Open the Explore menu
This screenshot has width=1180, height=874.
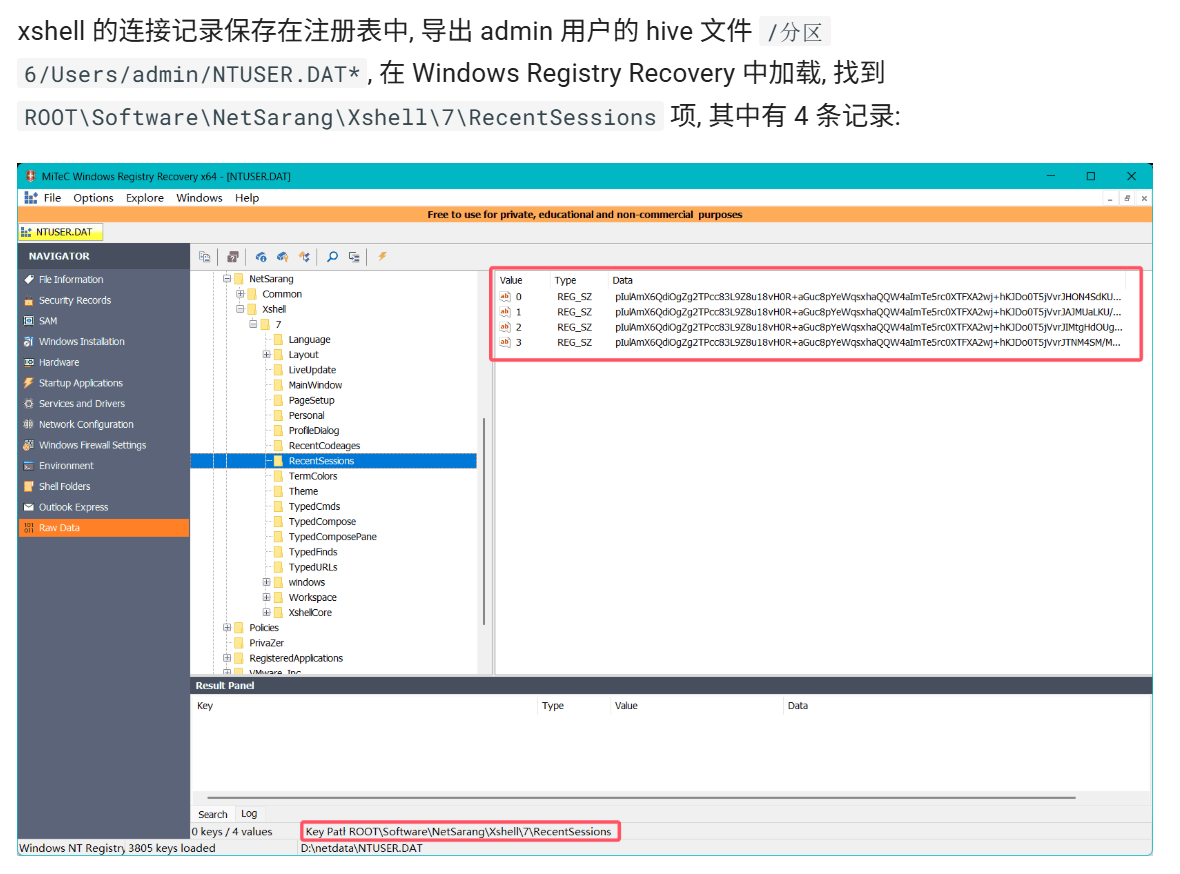(x=144, y=198)
